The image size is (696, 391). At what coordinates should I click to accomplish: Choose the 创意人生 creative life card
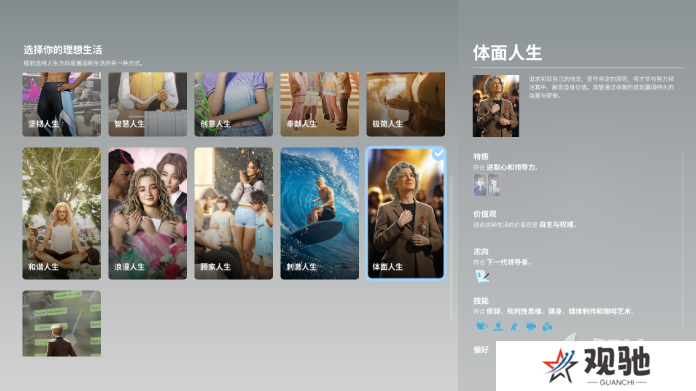[233, 104]
